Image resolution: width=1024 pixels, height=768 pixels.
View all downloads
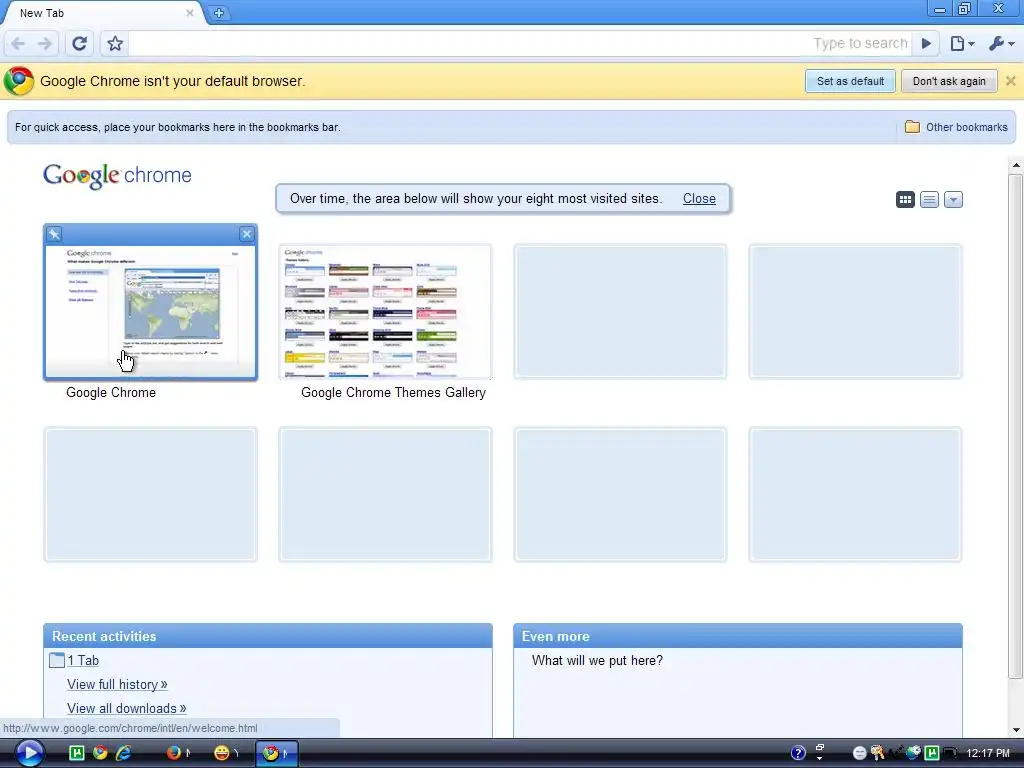click(x=127, y=709)
